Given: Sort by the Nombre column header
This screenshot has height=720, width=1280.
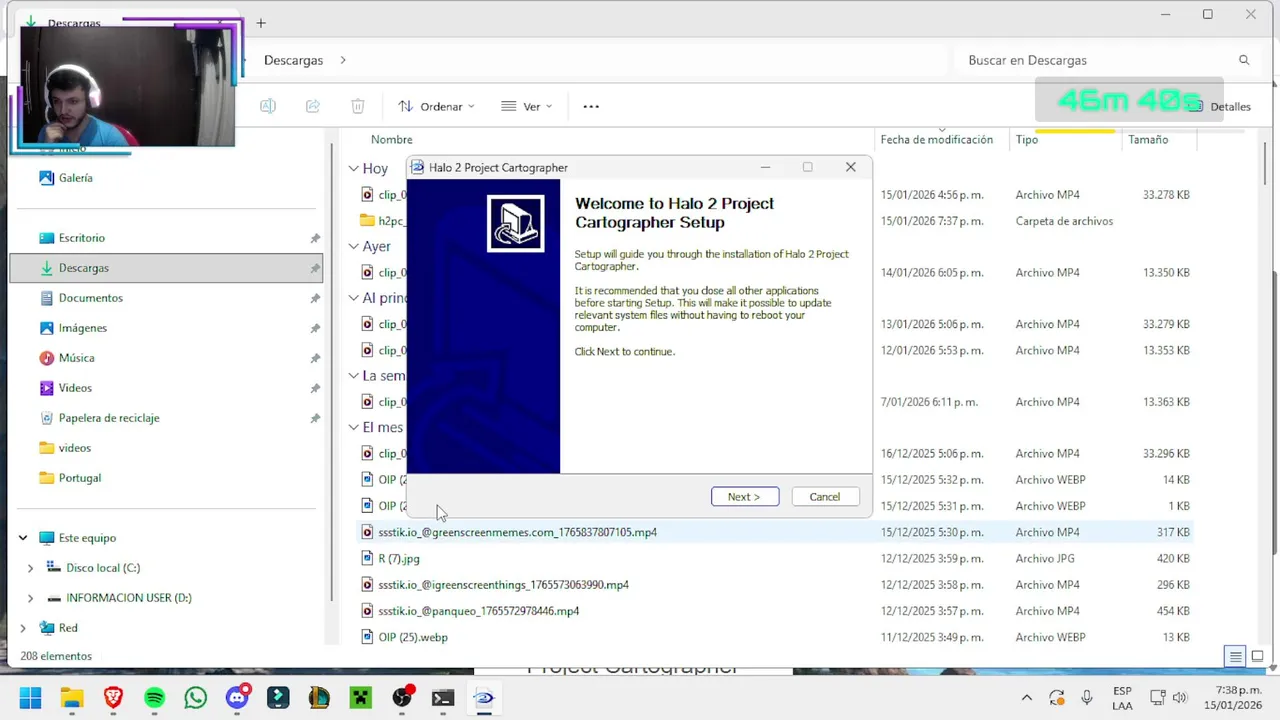Looking at the screenshot, I should 391,140.
